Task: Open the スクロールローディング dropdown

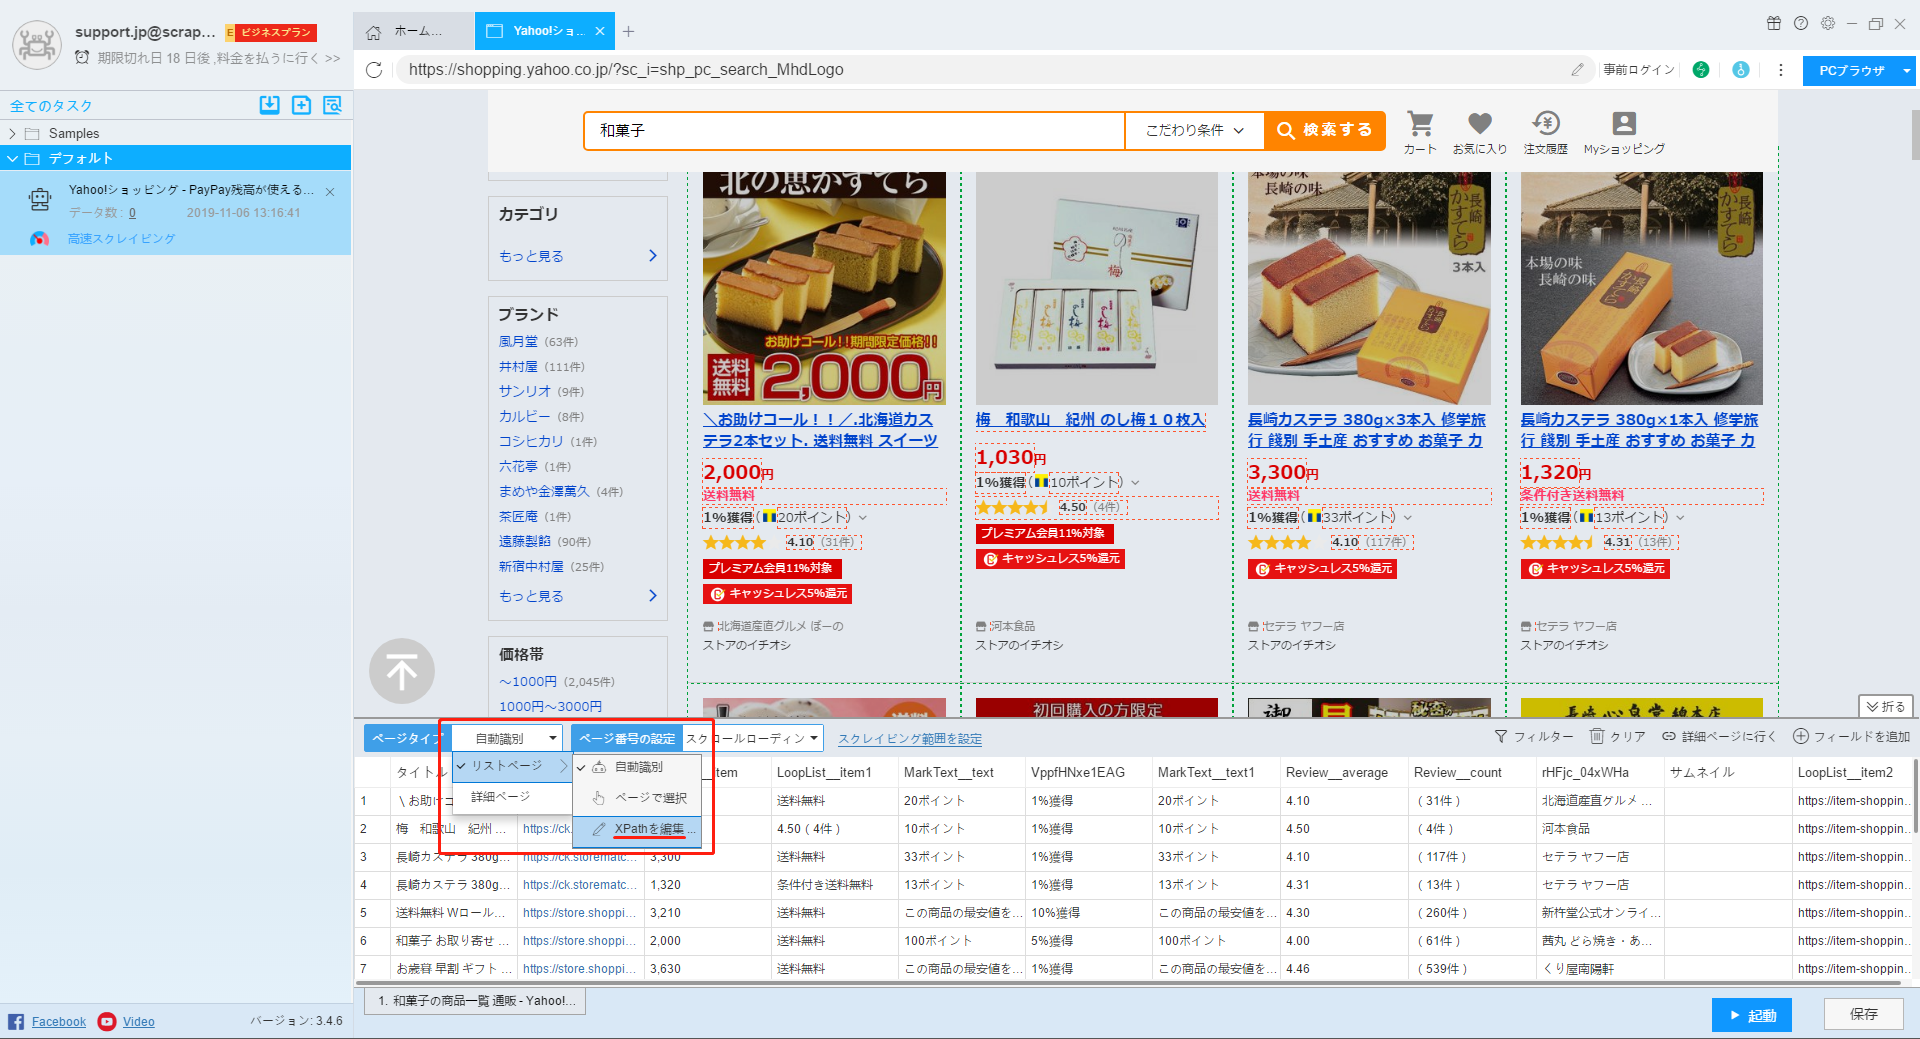Action: pyautogui.click(x=753, y=738)
